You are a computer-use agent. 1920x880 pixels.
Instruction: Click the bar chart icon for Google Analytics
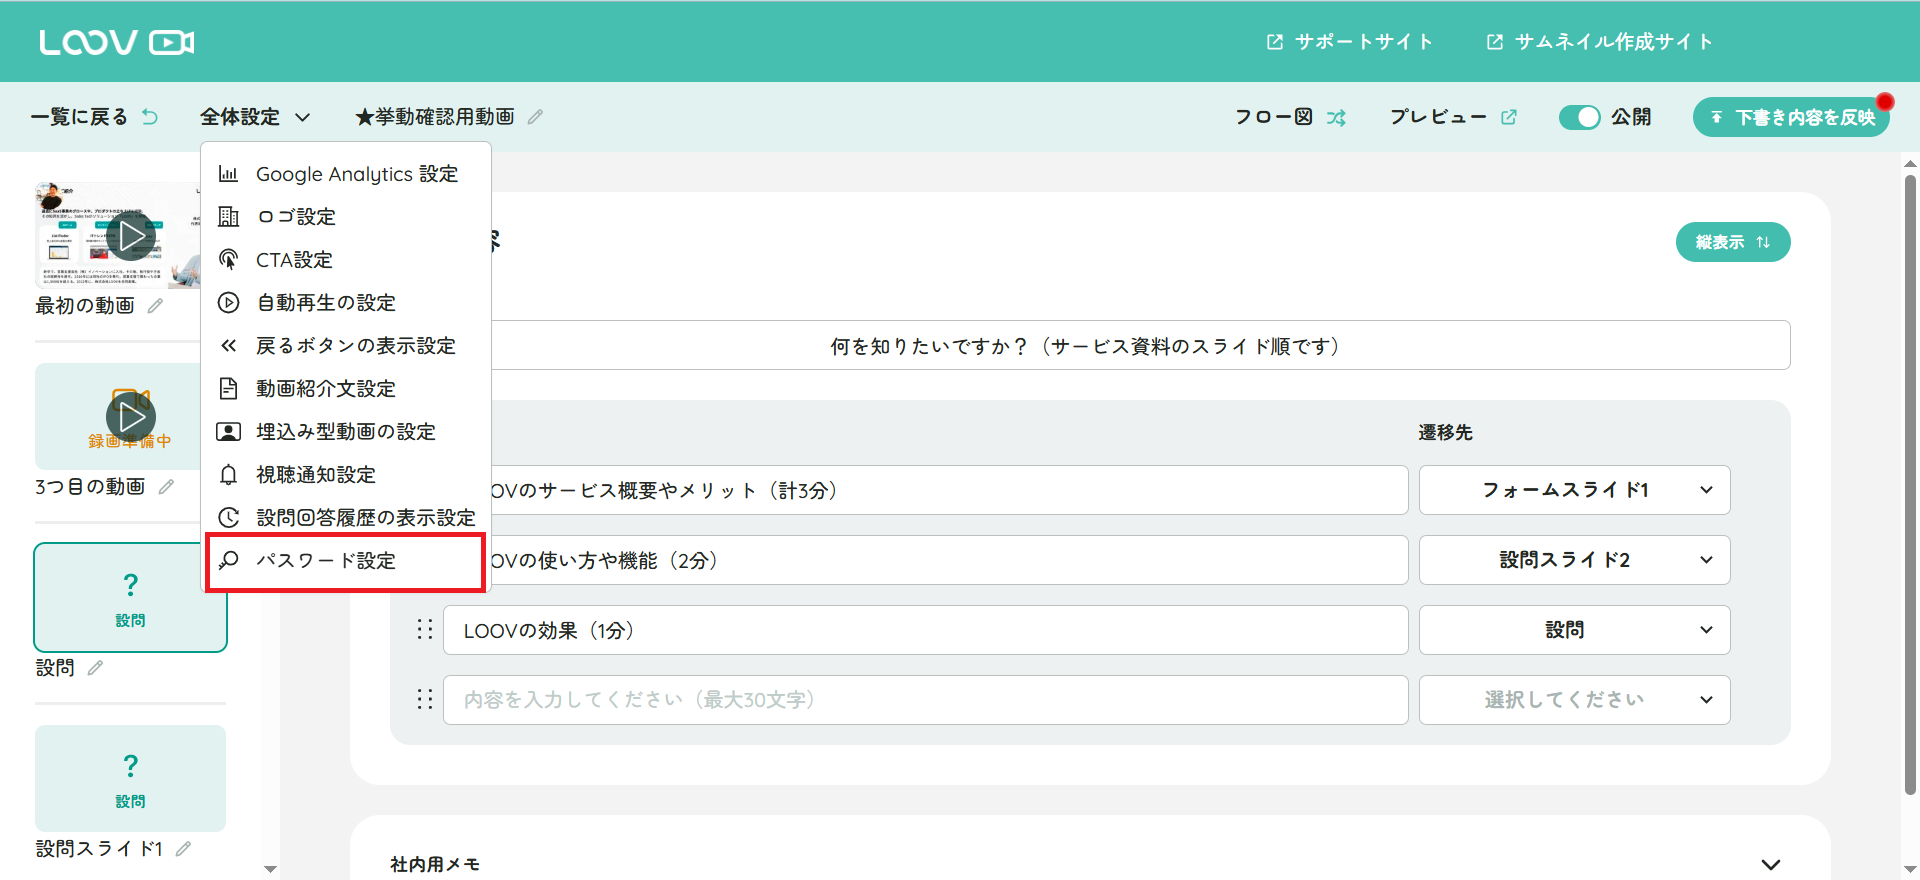pyautogui.click(x=229, y=174)
